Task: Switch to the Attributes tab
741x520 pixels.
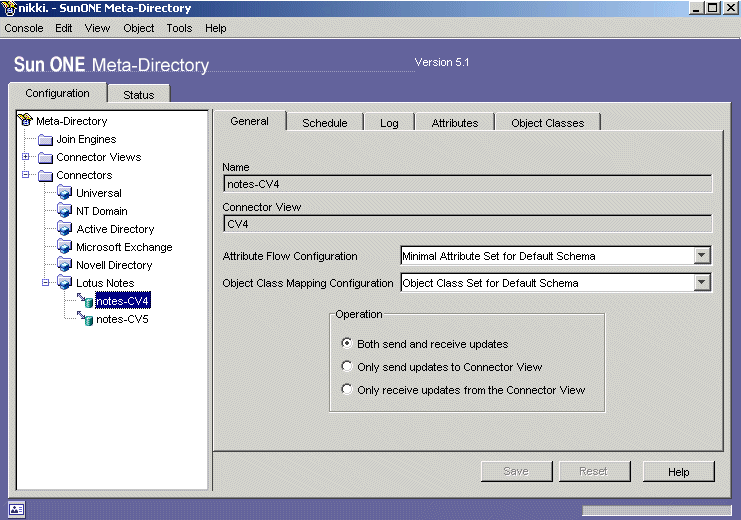Action: pyautogui.click(x=455, y=123)
